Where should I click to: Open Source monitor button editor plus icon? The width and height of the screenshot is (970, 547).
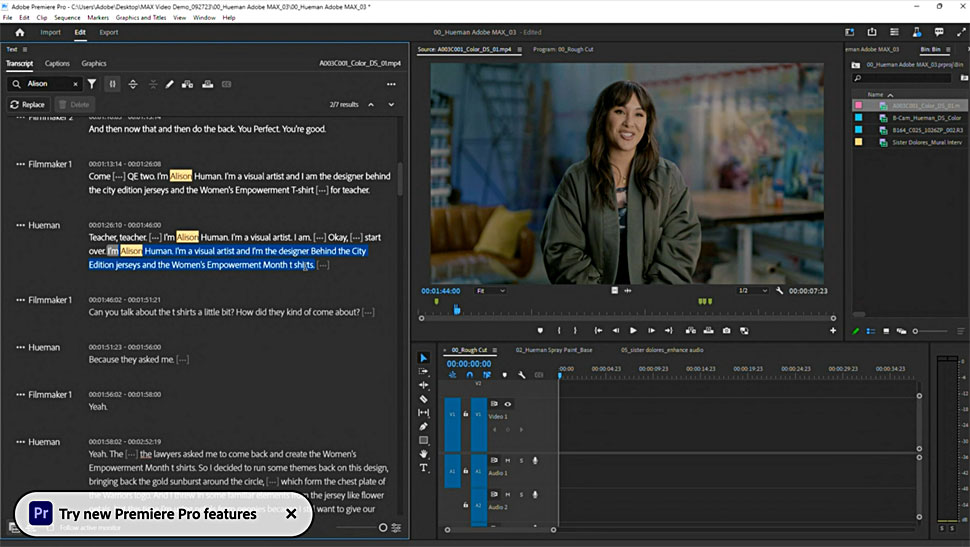tap(833, 330)
